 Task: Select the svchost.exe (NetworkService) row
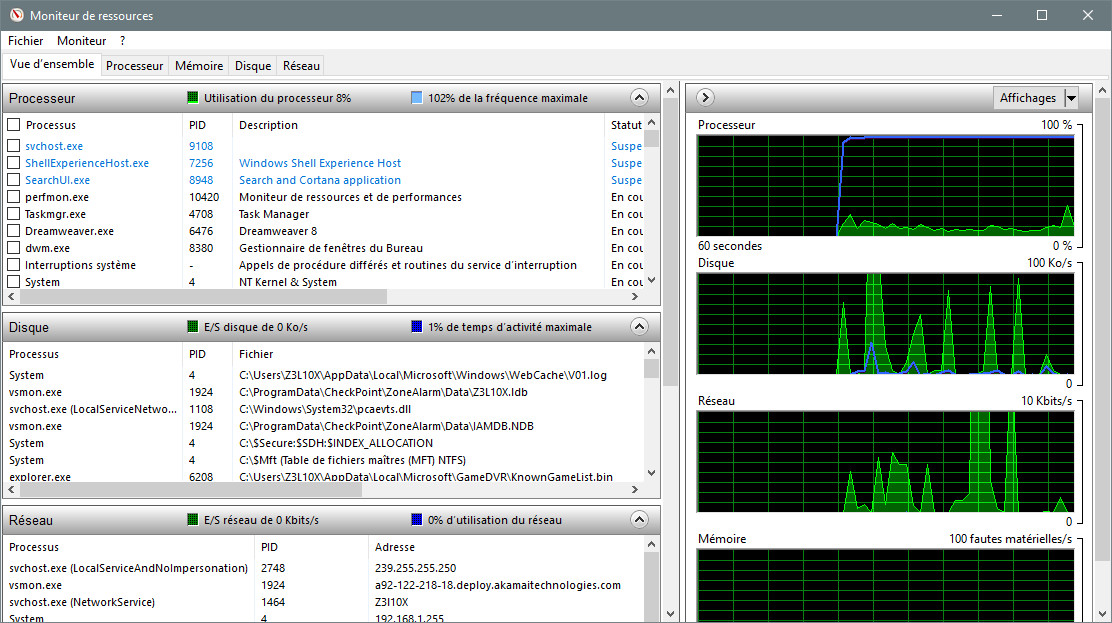click(82, 602)
